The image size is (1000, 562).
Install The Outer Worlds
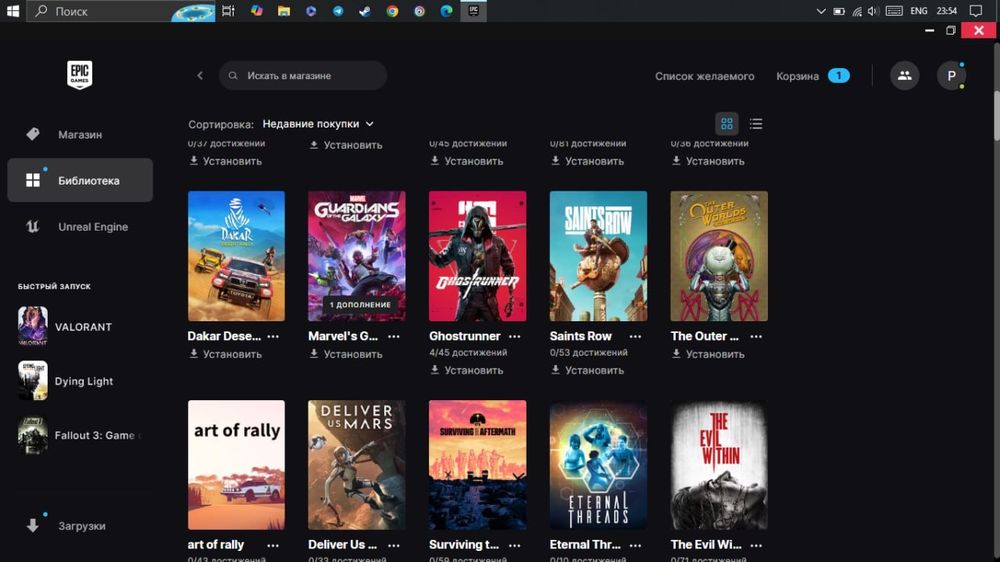(709, 354)
